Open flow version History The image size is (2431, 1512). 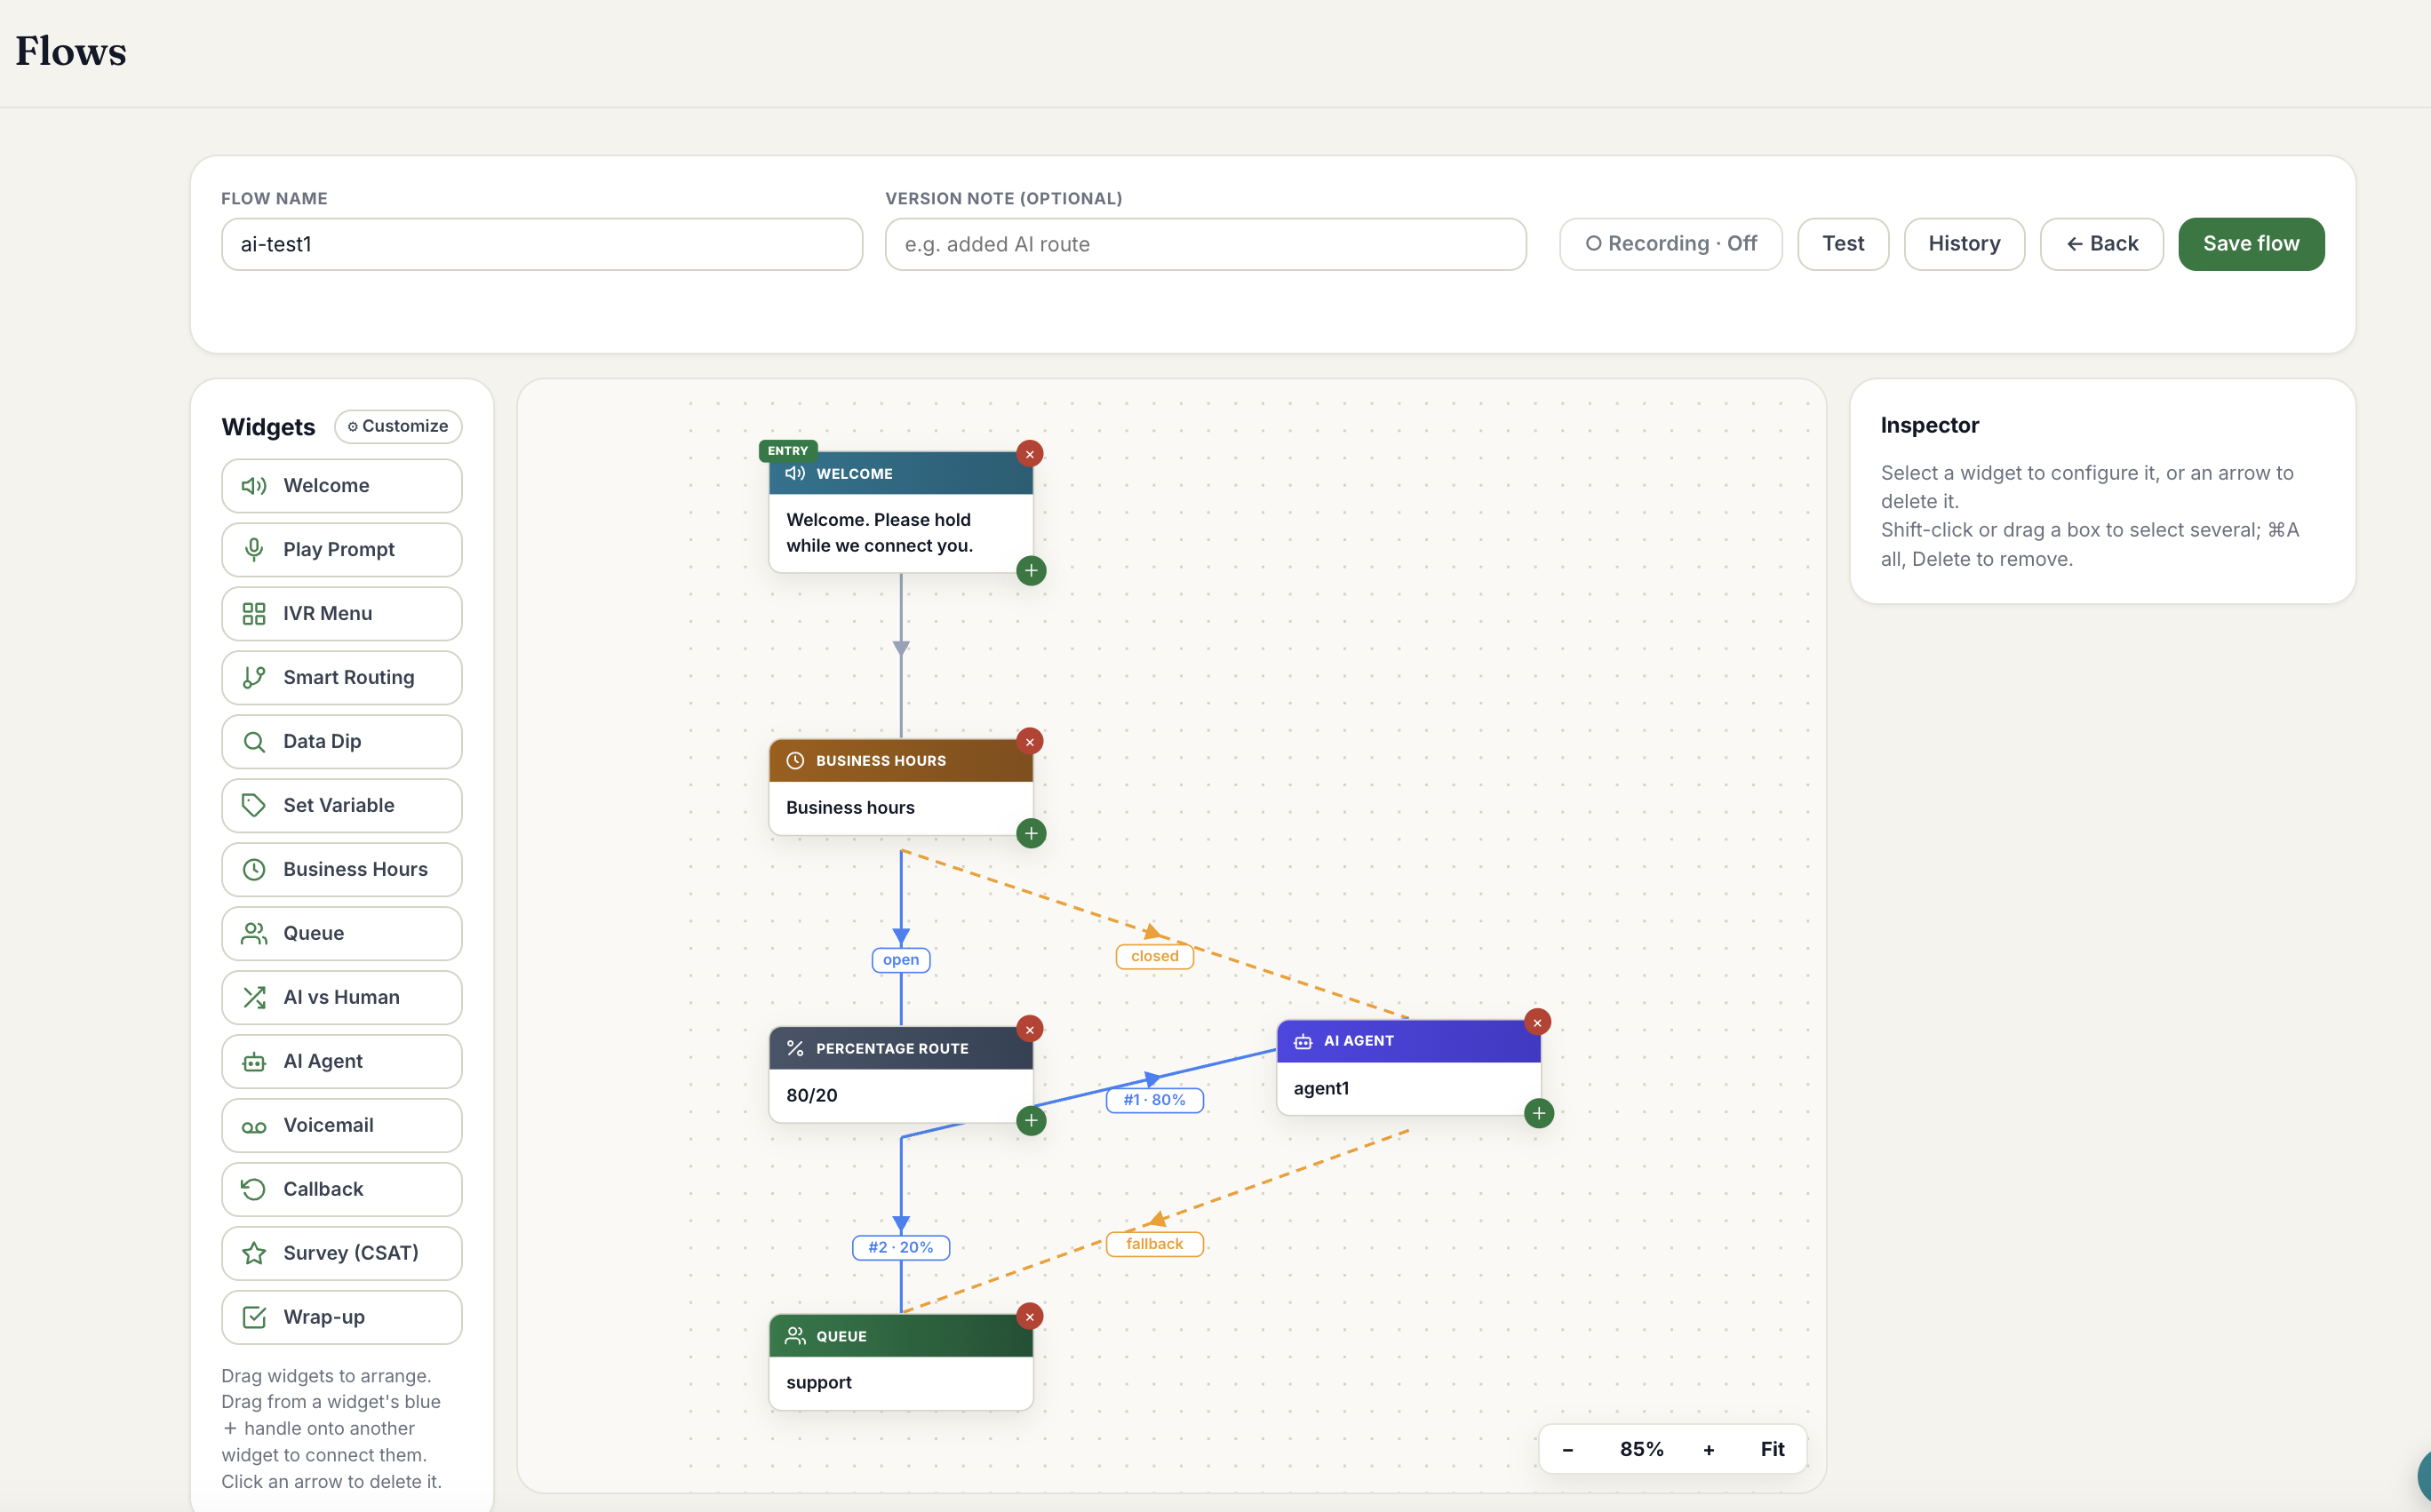[x=1964, y=244]
